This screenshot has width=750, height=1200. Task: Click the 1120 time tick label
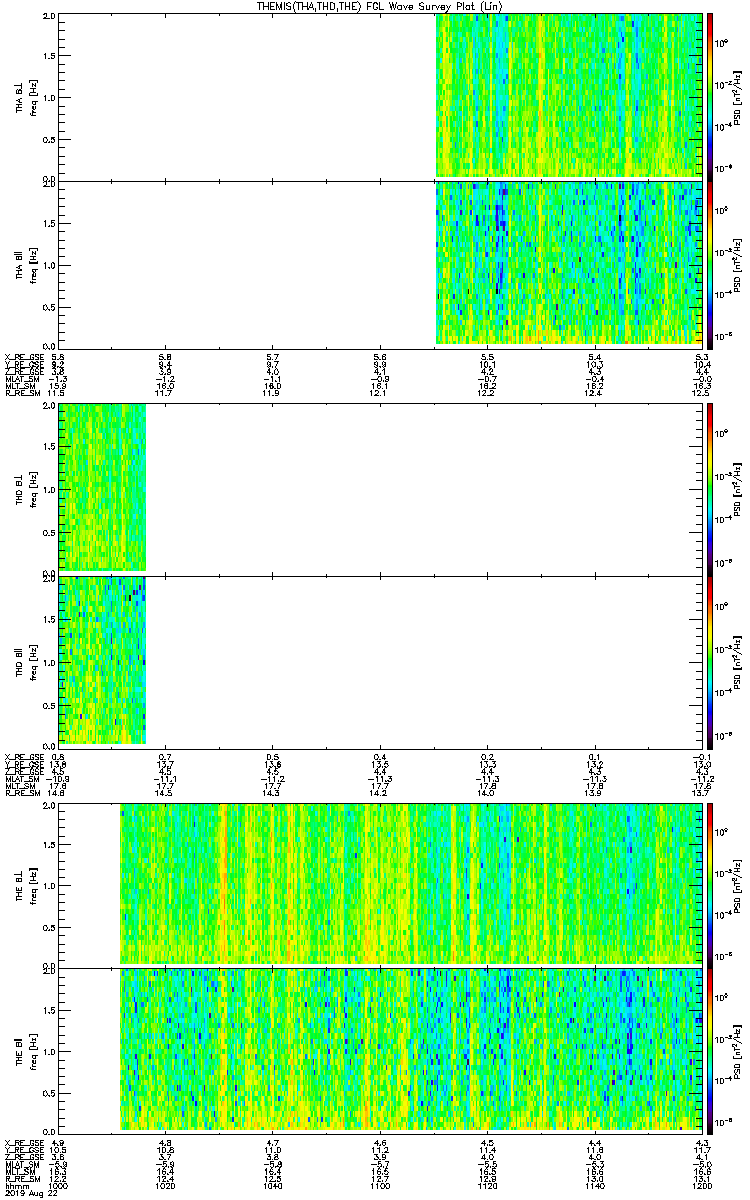coord(487,1186)
